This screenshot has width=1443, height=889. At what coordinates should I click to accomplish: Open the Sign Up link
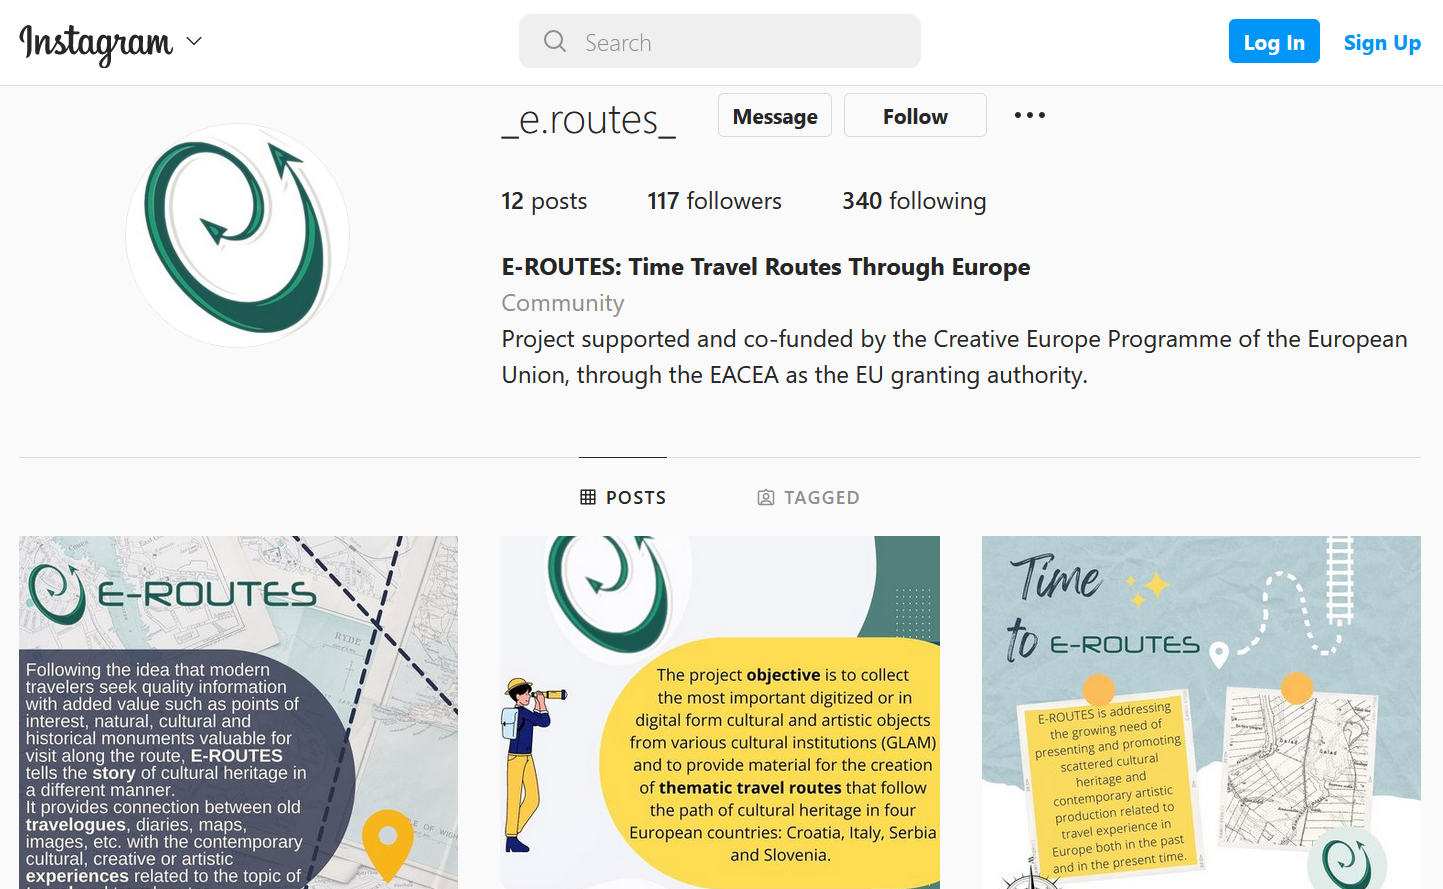pyautogui.click(x=1382, y=42)
